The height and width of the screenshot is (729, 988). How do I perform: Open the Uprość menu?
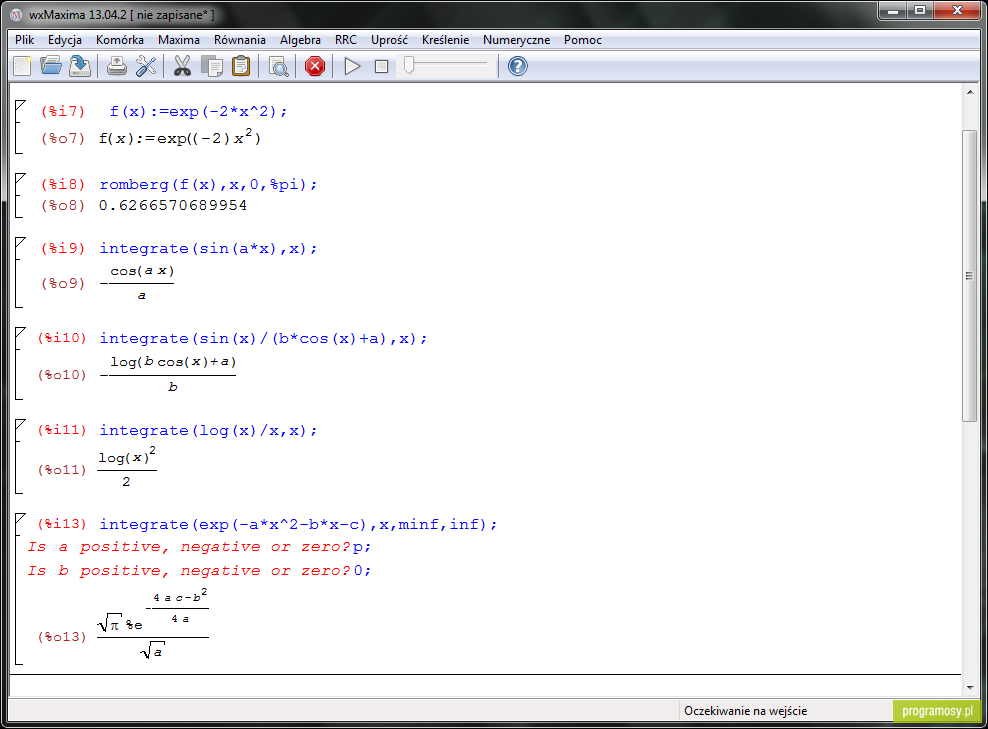tap(389, 40)
